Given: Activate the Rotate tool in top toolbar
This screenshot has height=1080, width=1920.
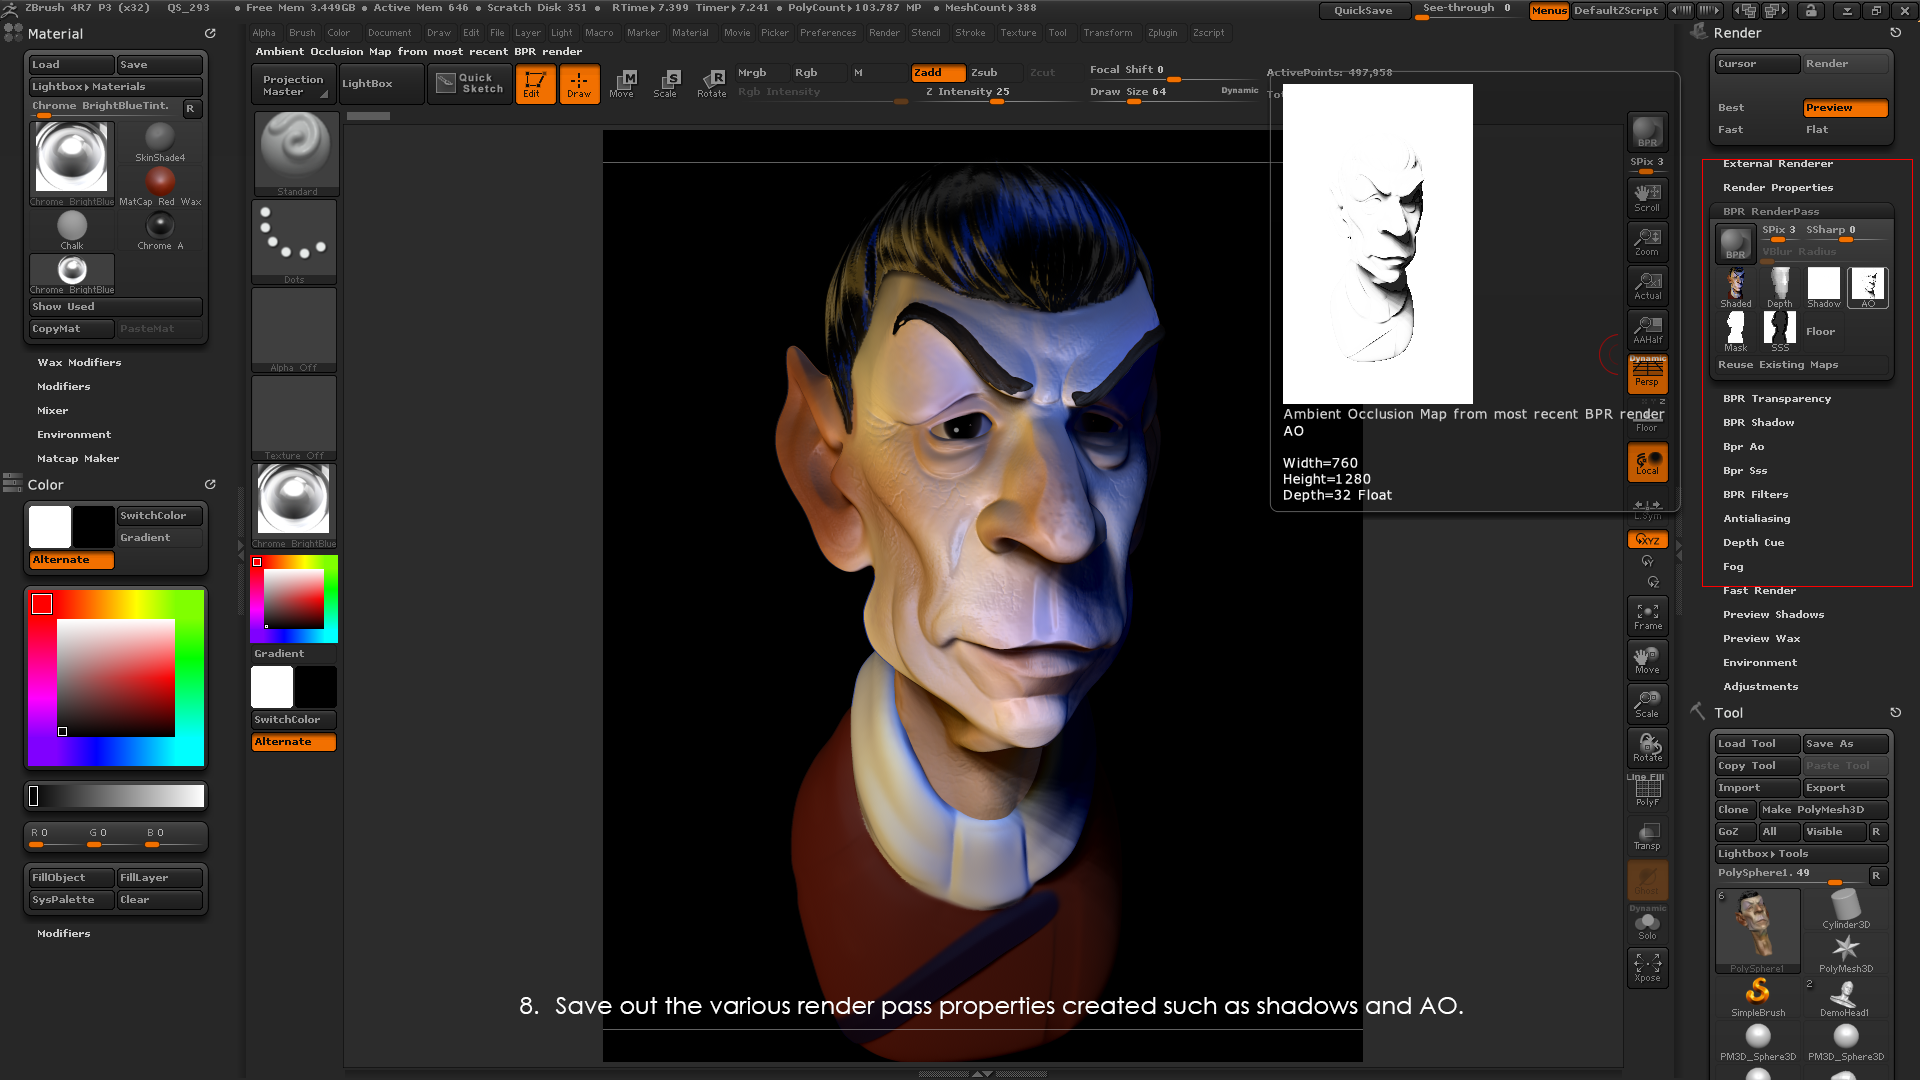Looking at the screenshot, I should [x=712, y=83].
